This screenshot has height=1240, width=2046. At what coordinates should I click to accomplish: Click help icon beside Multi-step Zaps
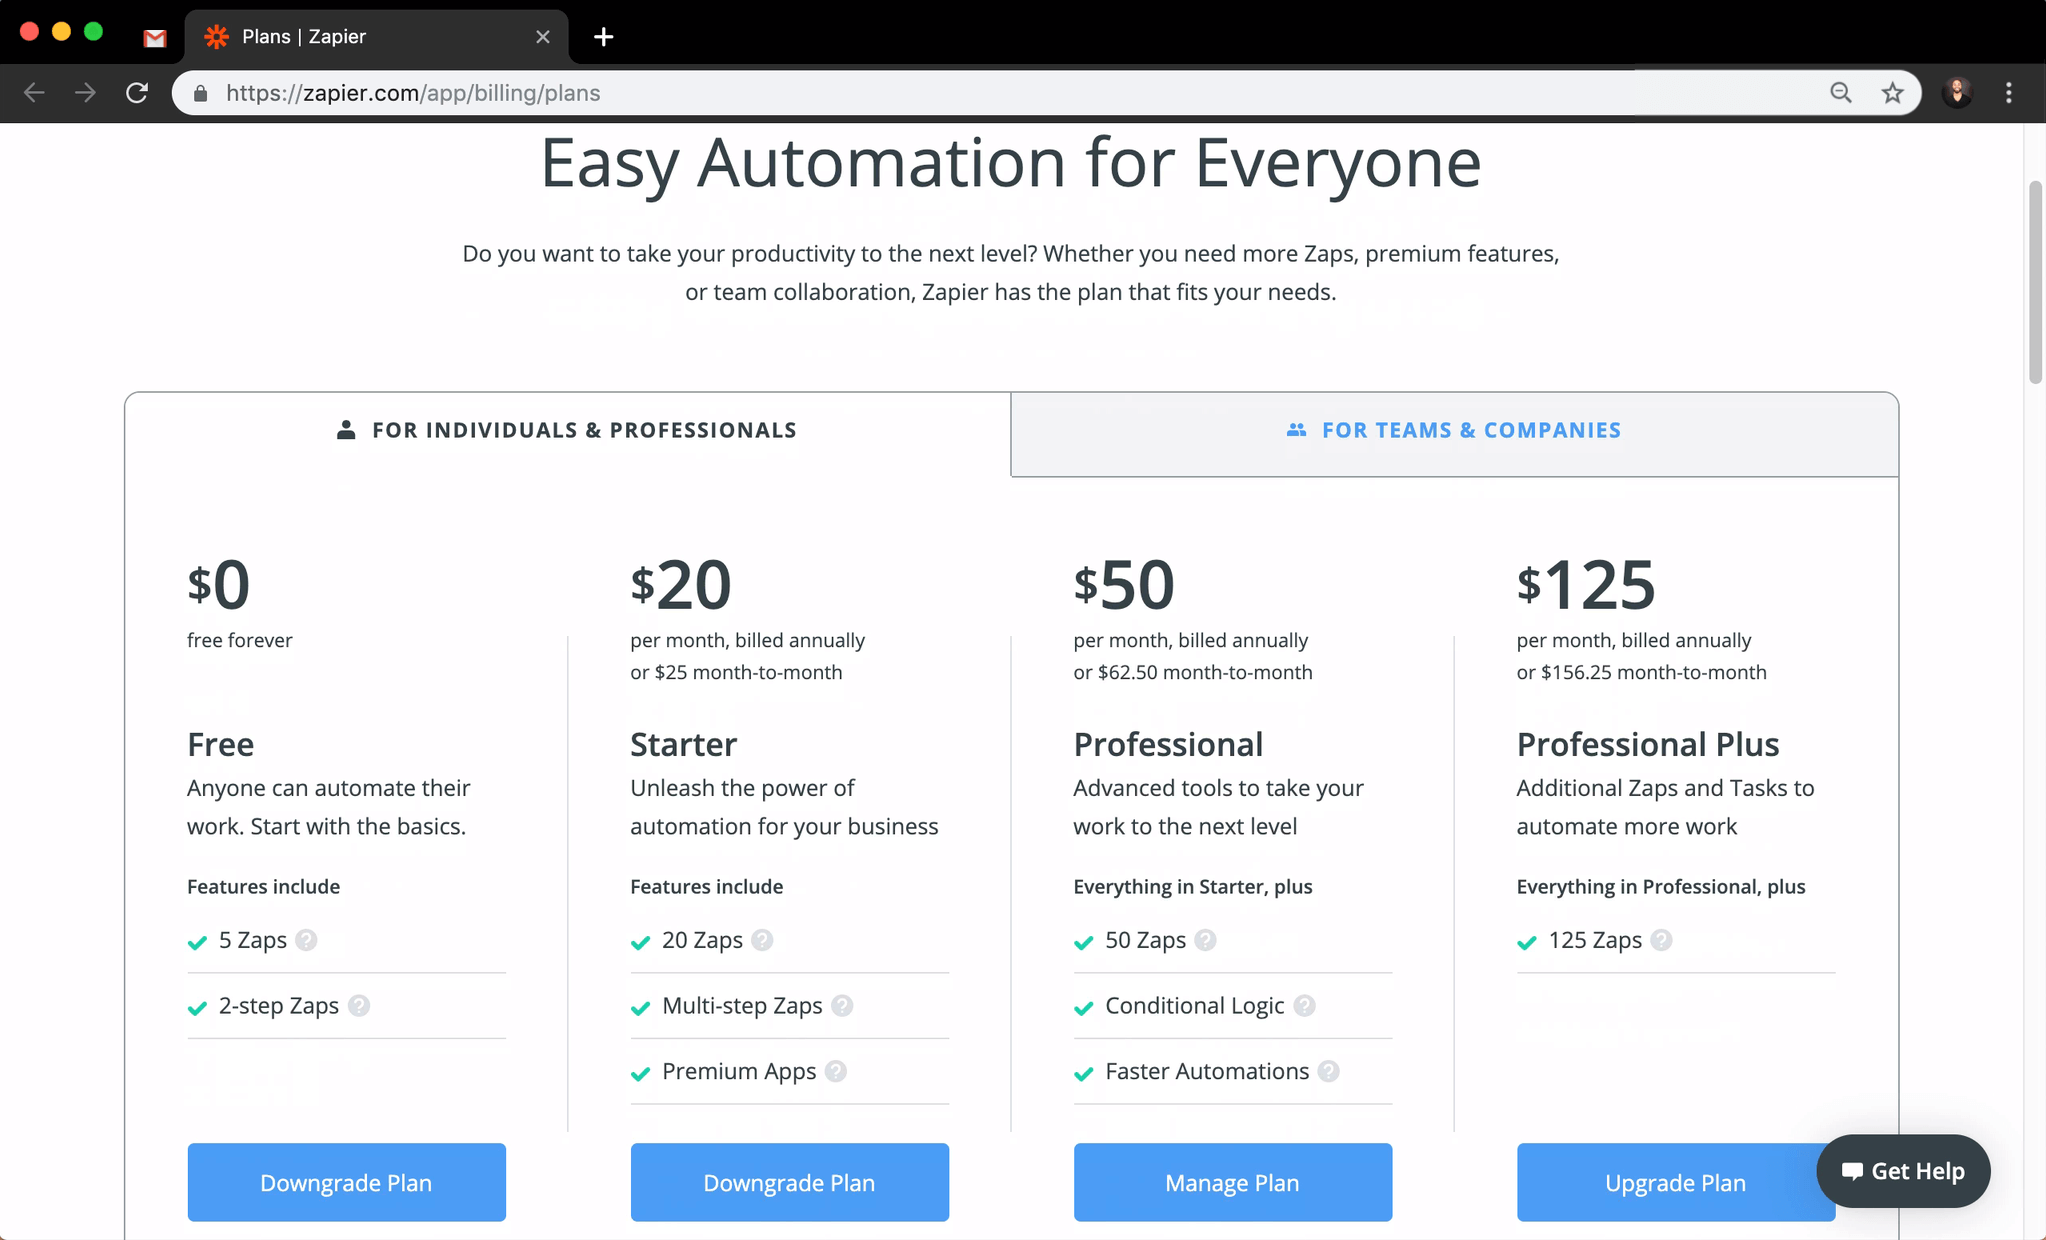pyautogui.click(x=842, y=1006)
